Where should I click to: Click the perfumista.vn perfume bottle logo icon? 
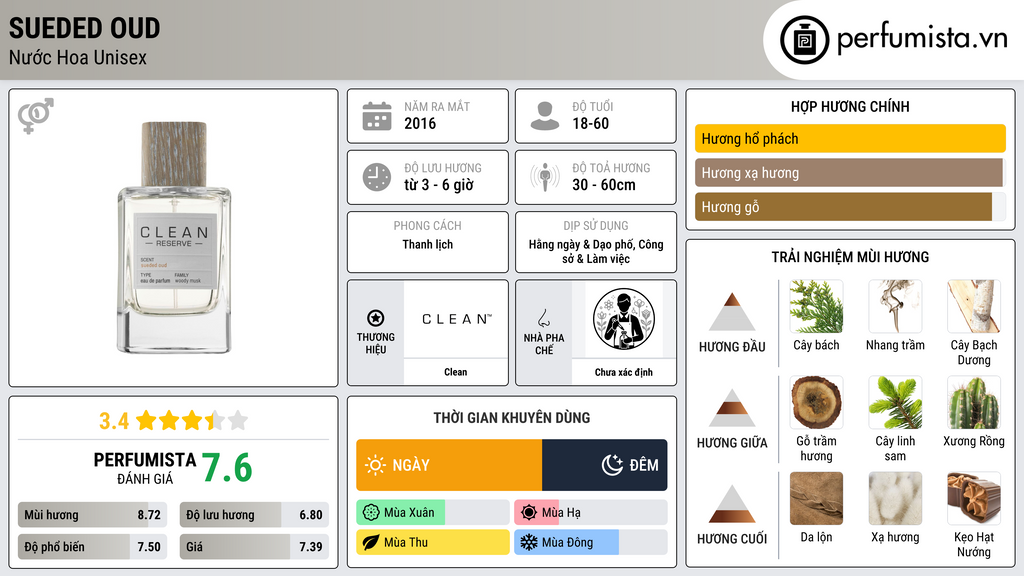pyautogui.click(x=804, y=40)
